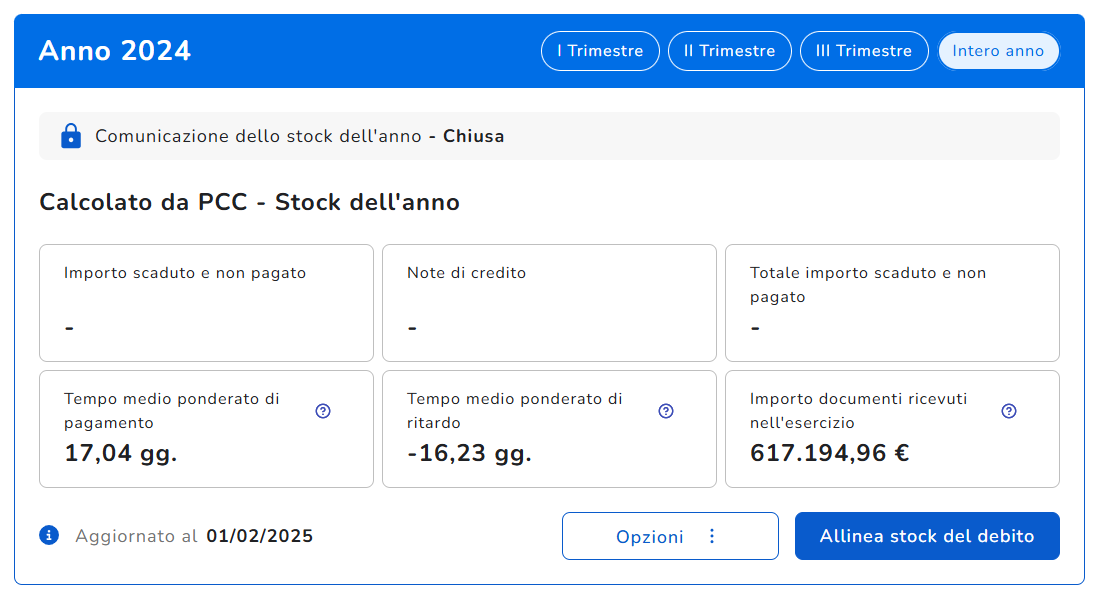Click the 17,04 gg. payment time value
Screen dimensions: 1110x608
(121, 454)
